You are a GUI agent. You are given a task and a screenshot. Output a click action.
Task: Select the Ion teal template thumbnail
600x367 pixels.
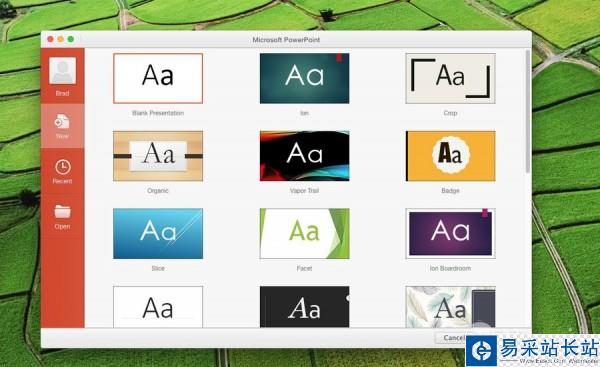(305, 78)
